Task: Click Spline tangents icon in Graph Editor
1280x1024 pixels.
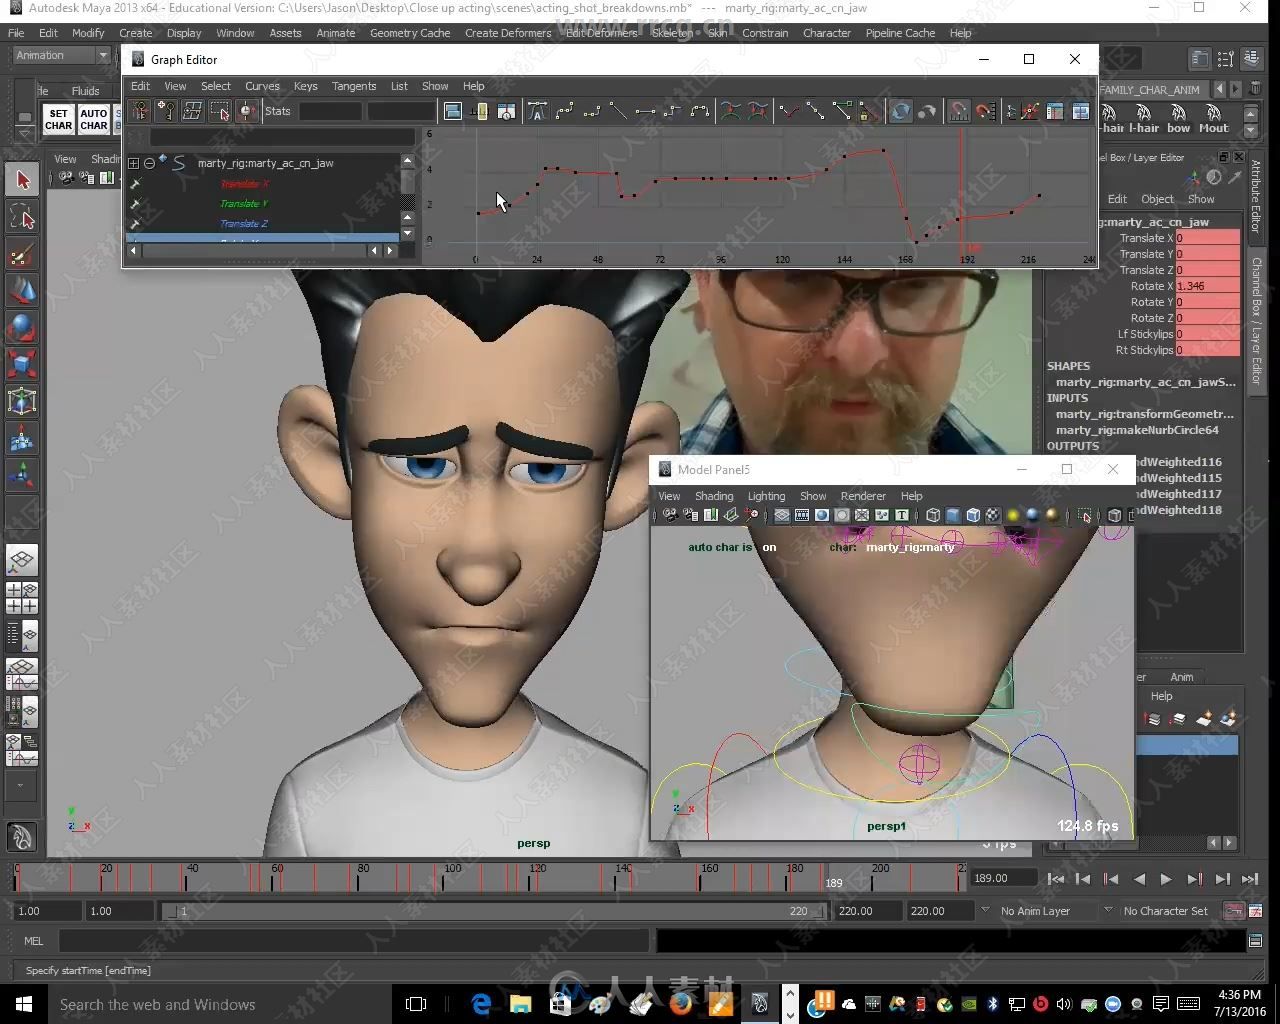Action: (x=564, y=111)
